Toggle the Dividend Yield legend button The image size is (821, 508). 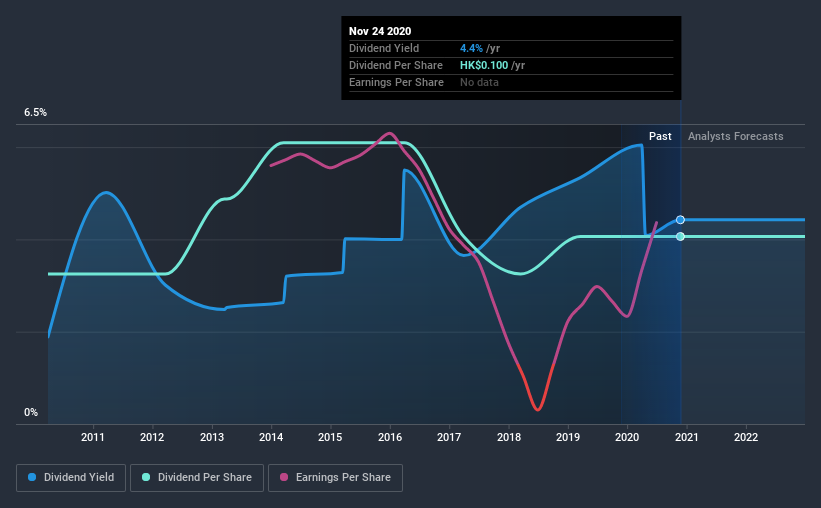(71, 478)
